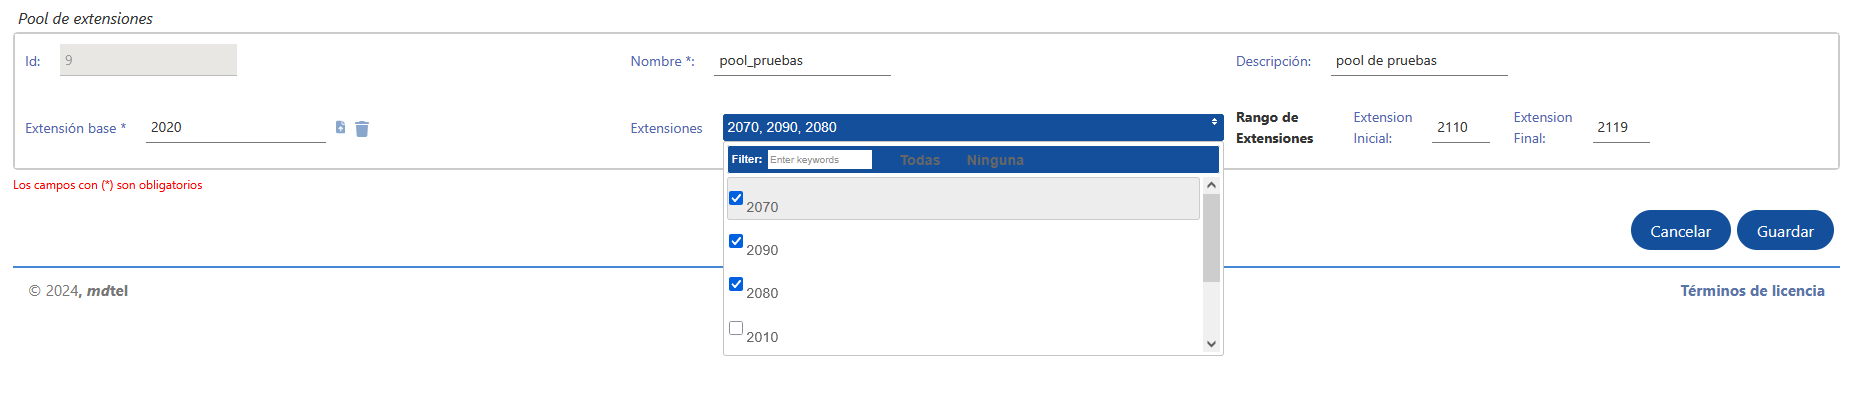Open the Términos de licencia link
Screen dimensions: 1855x413
click(x=1752, y=291)
